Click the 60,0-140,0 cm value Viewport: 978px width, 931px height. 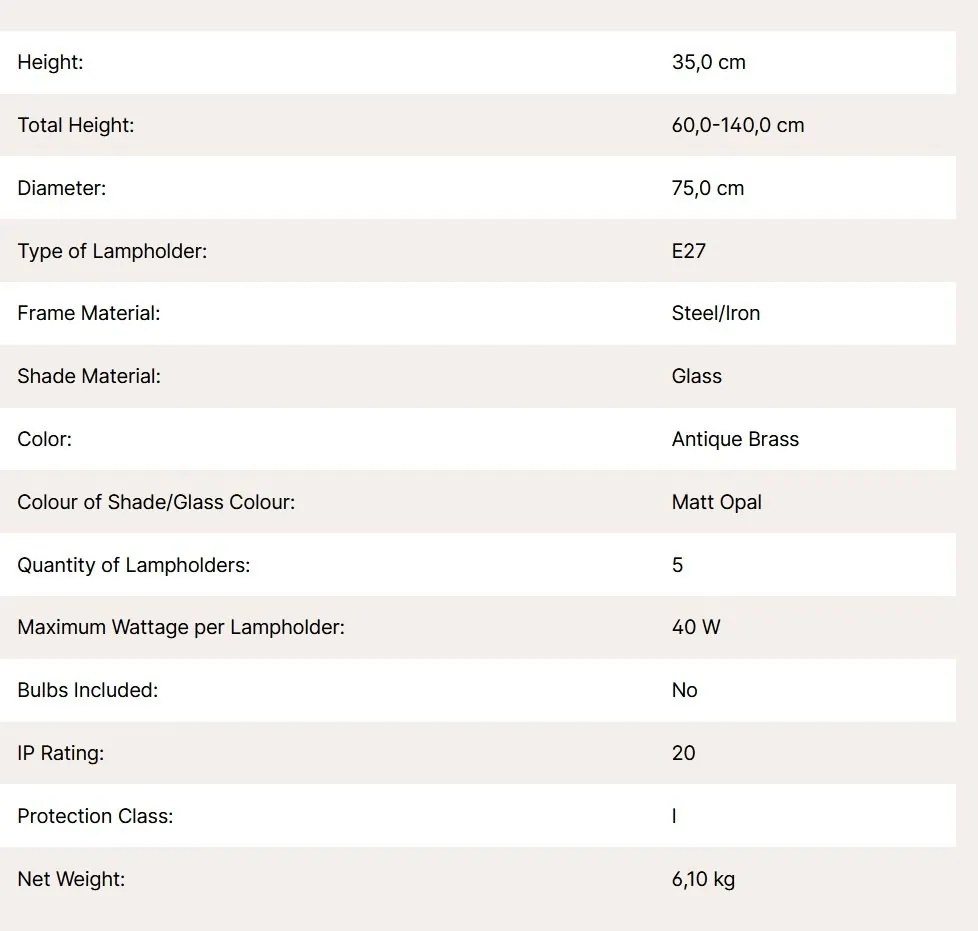click(x=738, y=125)
